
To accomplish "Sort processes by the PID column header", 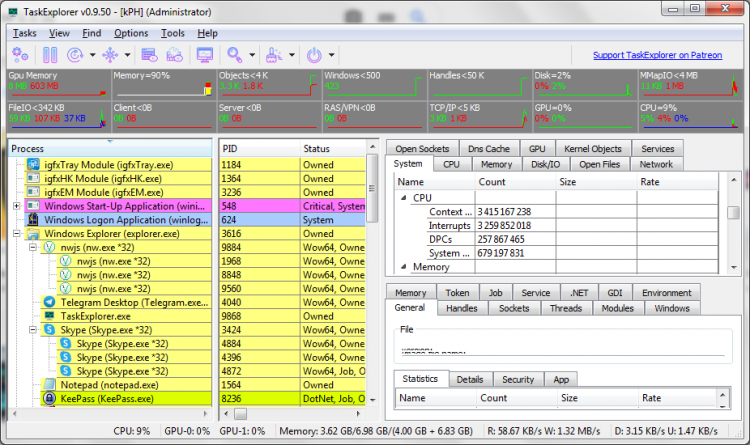I will pyautogui.click(x=230, y=149).
